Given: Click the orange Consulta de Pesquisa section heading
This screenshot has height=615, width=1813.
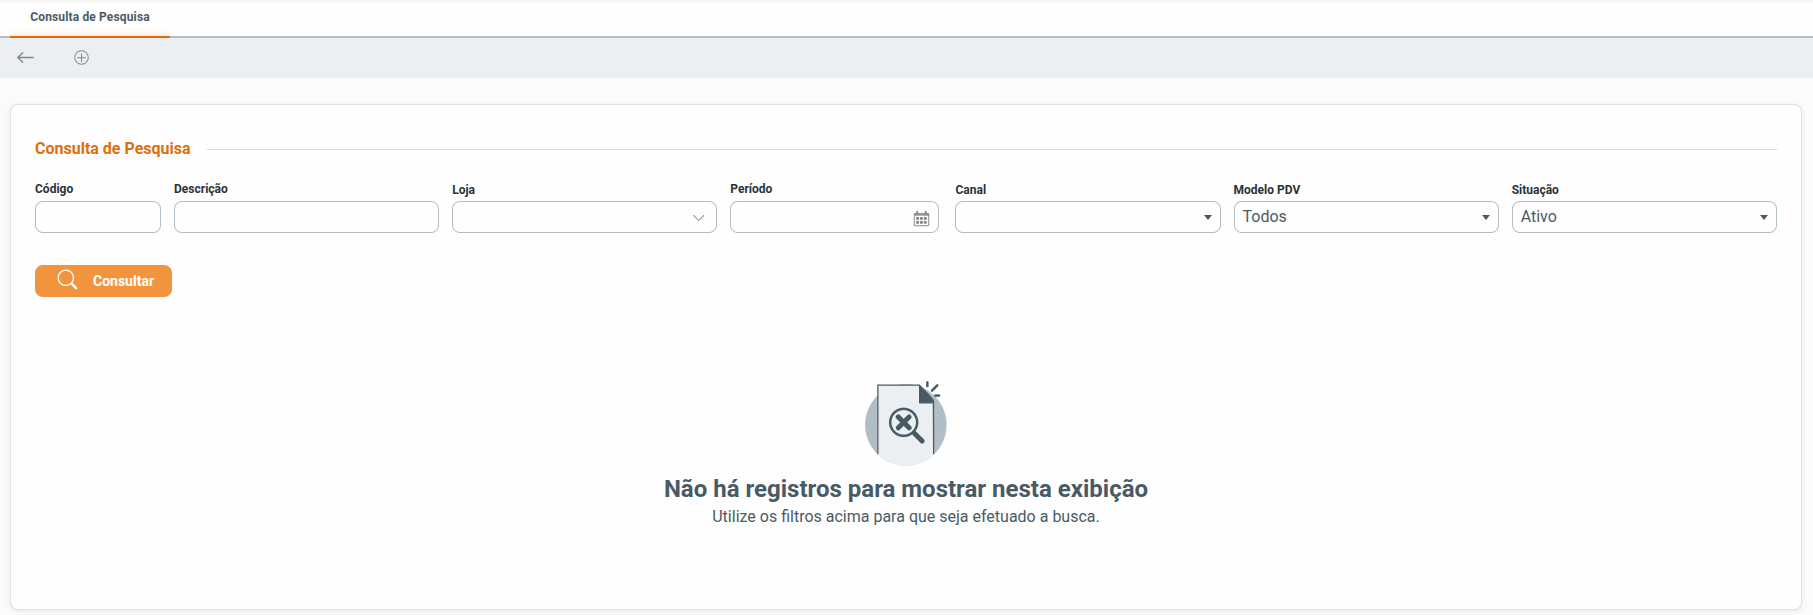Looking at the screenshot, I should pos(112,149).
